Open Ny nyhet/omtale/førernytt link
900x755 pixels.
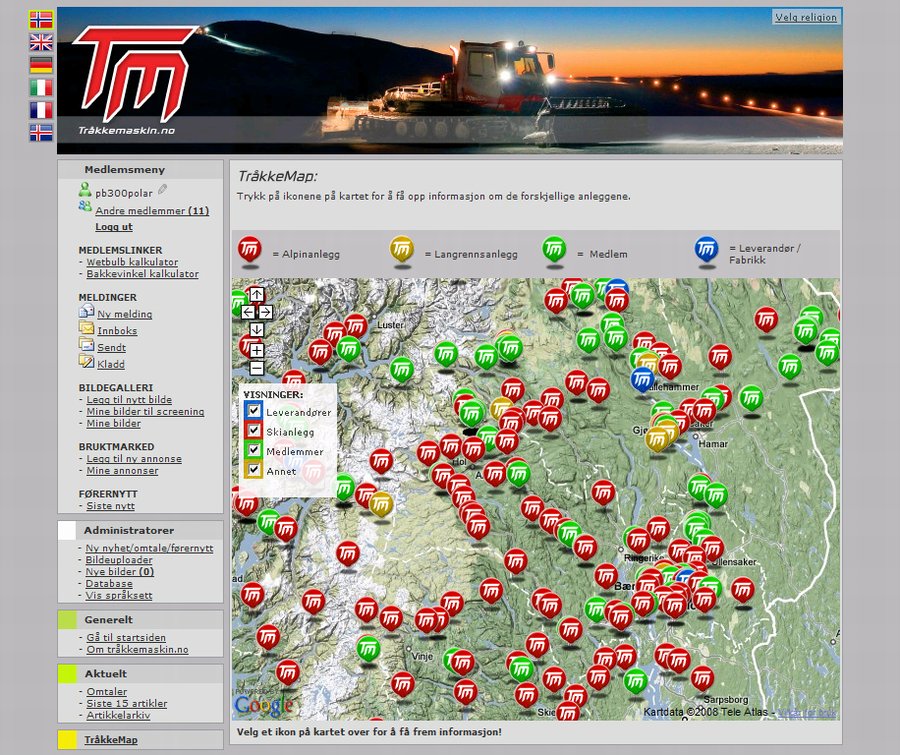pos(149,548)
